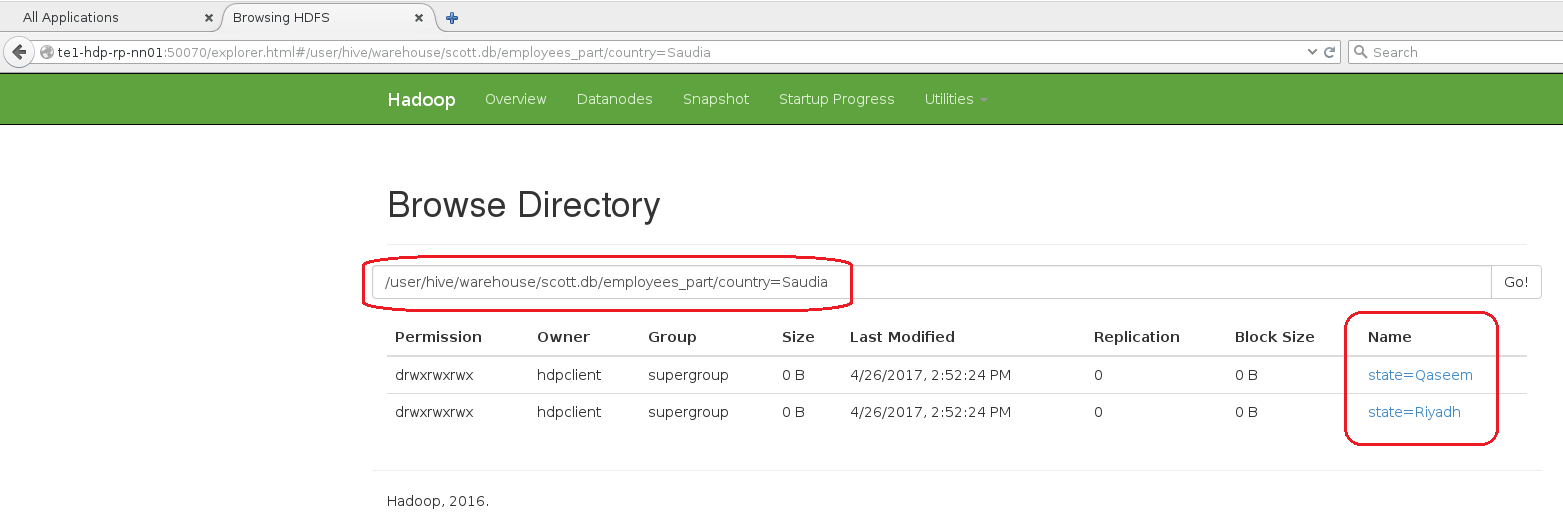Click the Group column header
This screenshot has height=516, width=1563.
672,337
